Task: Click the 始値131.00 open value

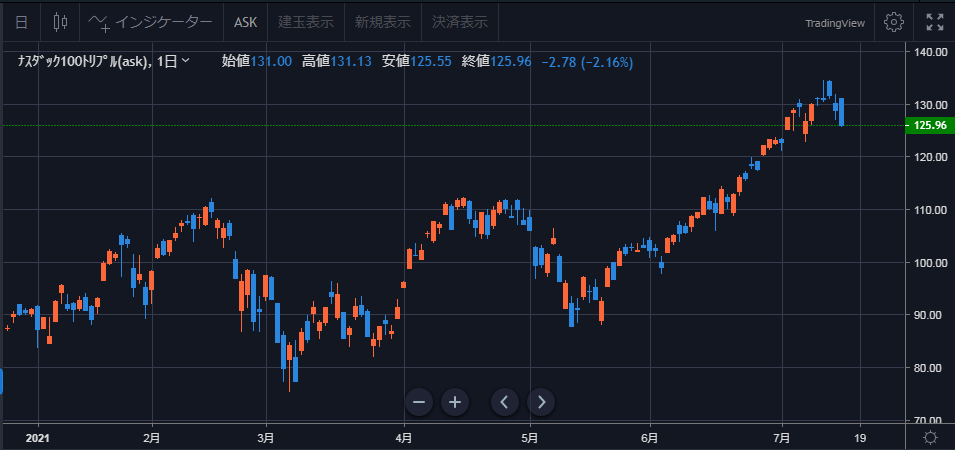Action: (x=256, y=62)
